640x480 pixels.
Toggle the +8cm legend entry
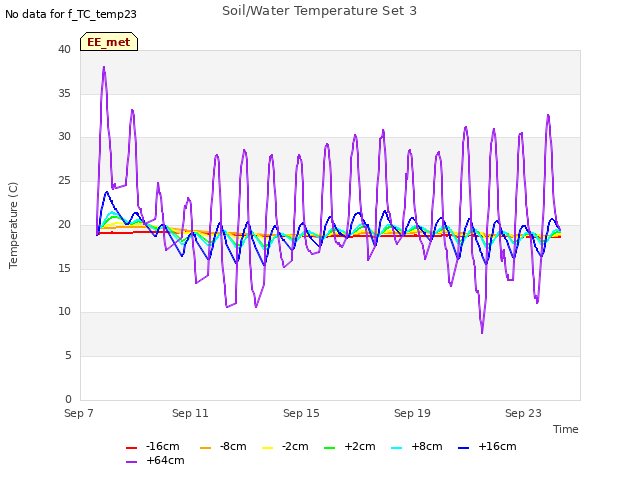417,447
